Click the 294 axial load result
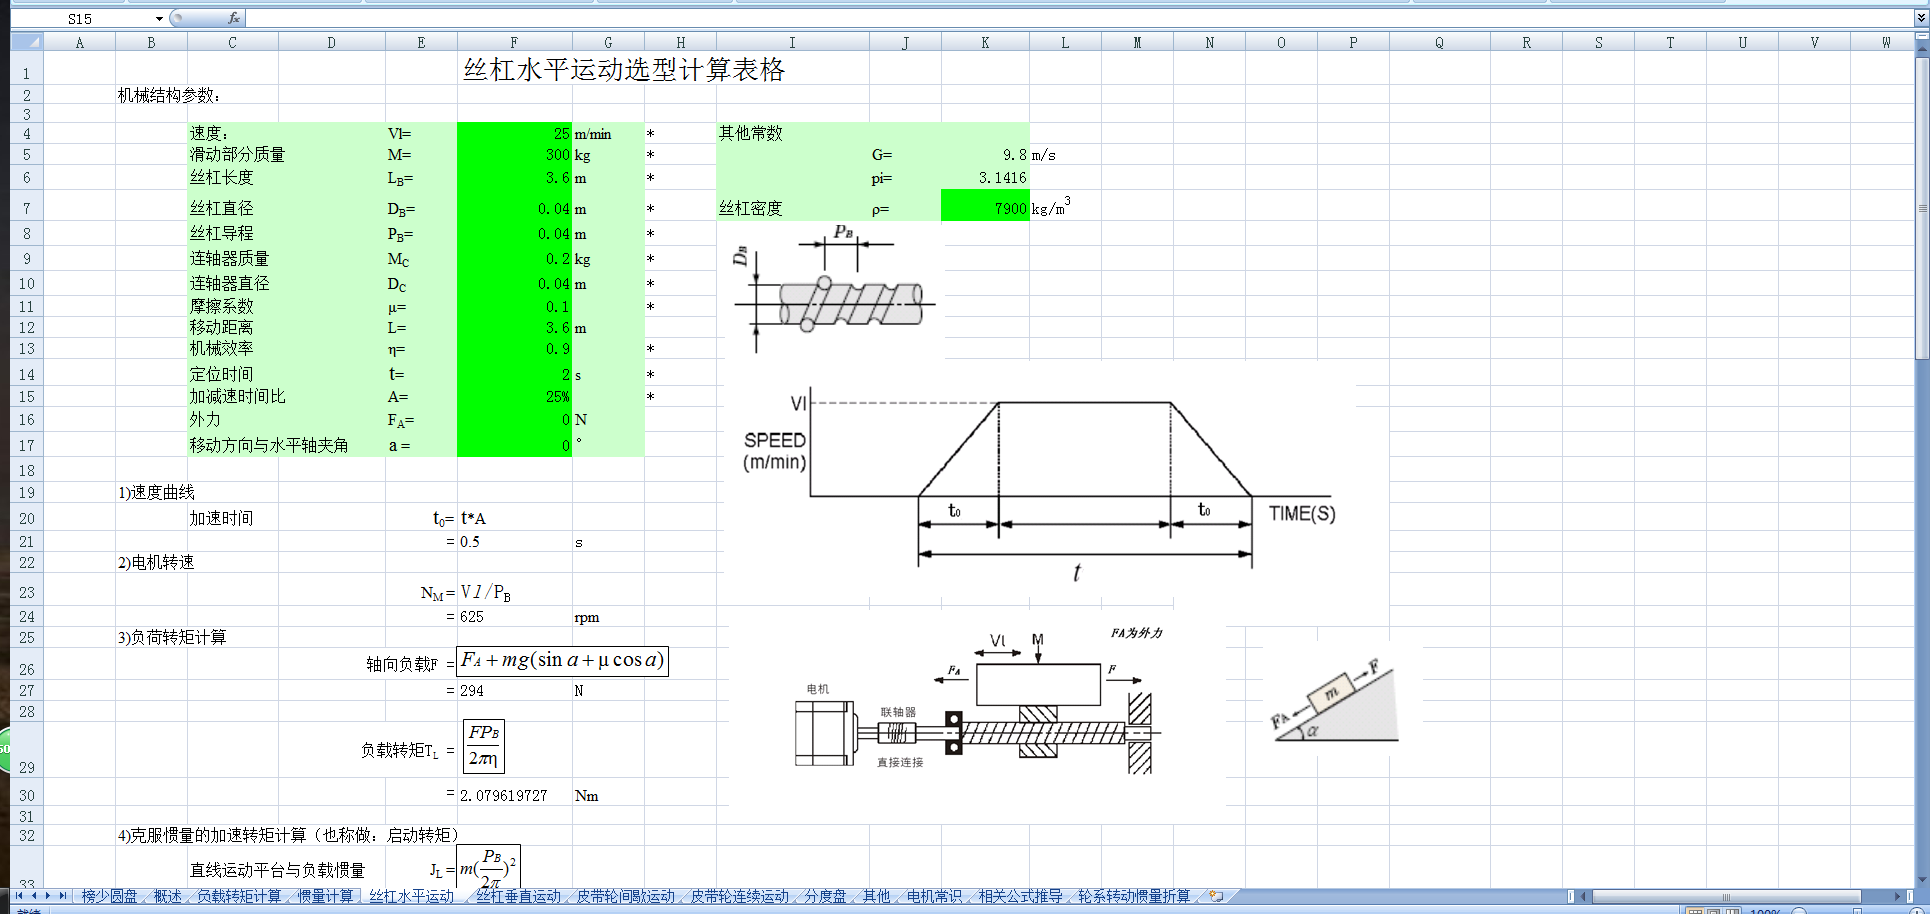The width and height of the screenshot is (1930, 914). [514, 691]
